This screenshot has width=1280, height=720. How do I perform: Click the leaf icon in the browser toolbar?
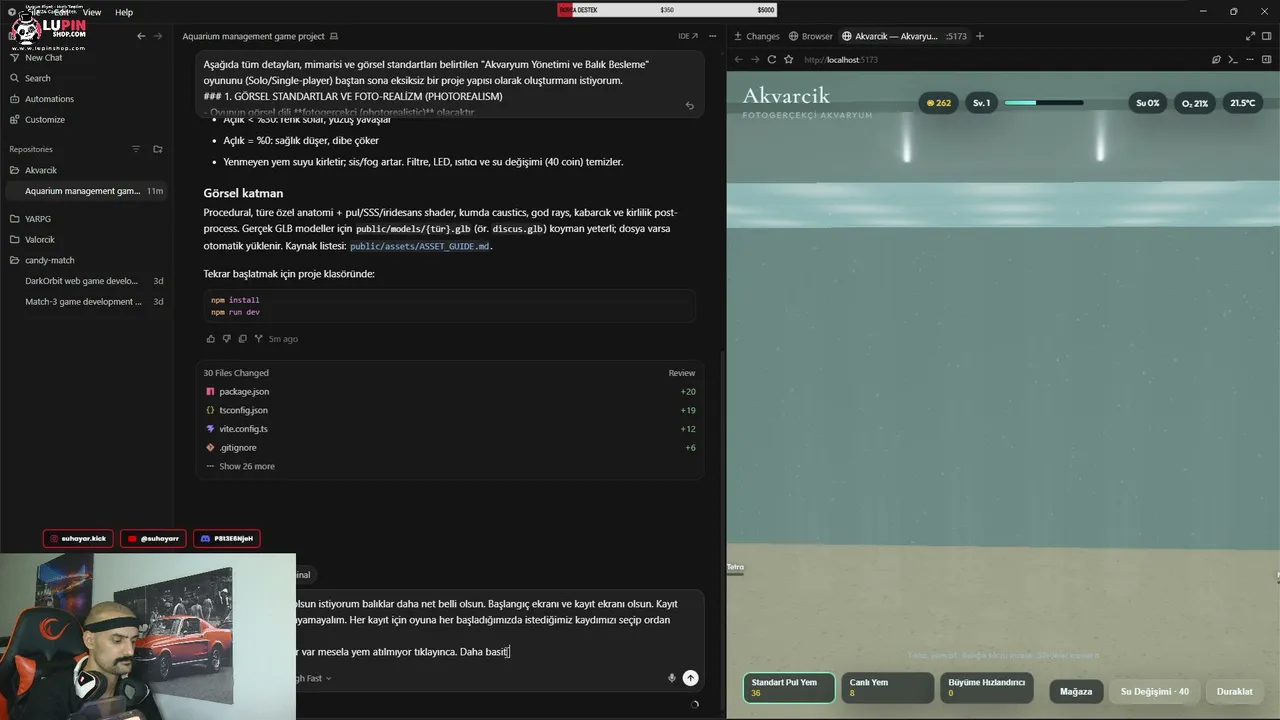[1216, 60]
